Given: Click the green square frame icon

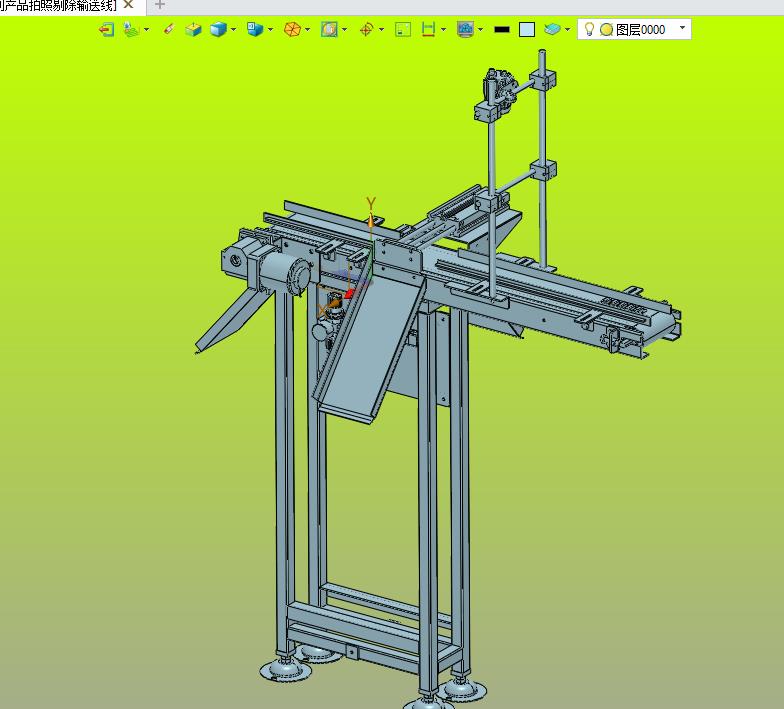Looking at the screenshot, I should 403,30.
